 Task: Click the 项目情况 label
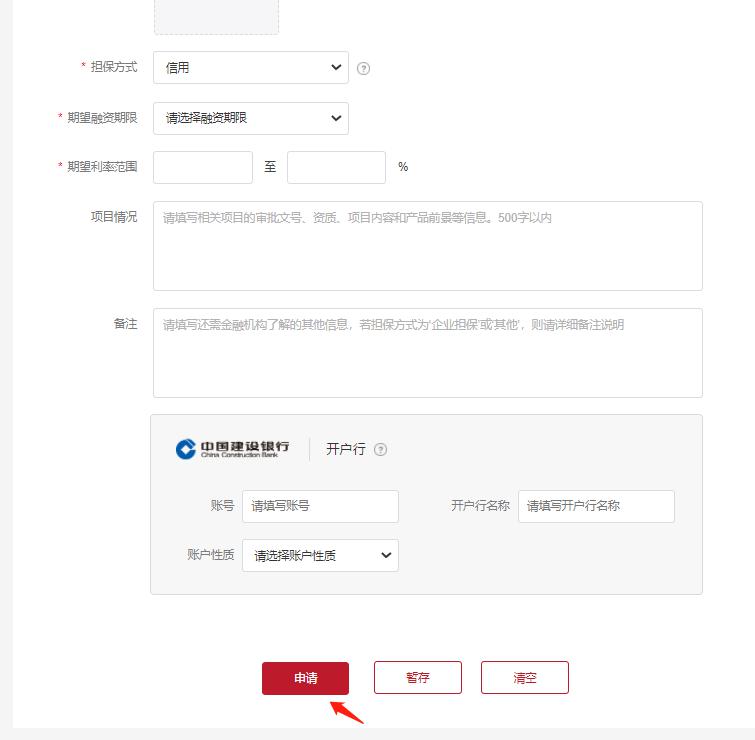pos(114,217)
